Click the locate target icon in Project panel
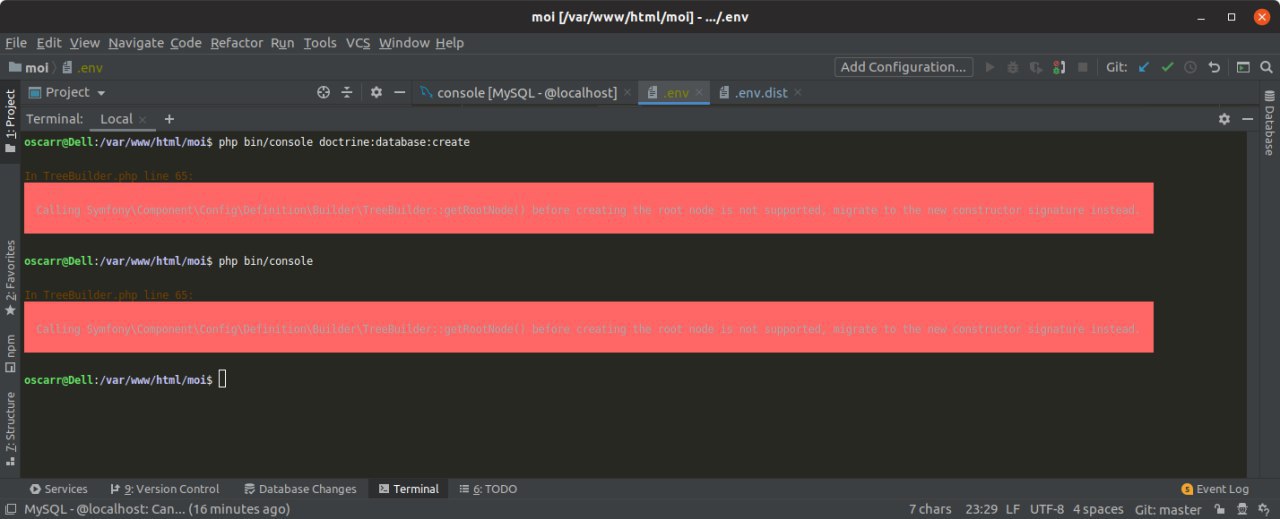1280x519 pixels. 323,92
